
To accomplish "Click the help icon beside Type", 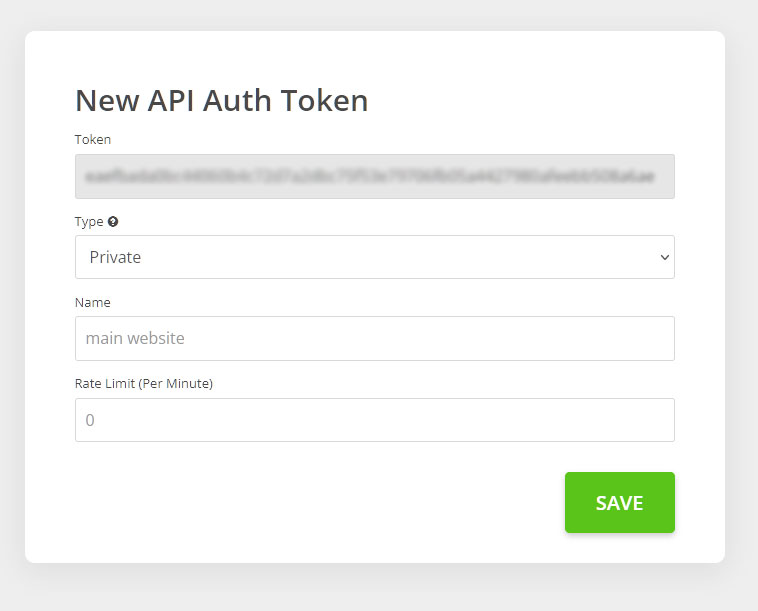I will [x=113, y=221].
